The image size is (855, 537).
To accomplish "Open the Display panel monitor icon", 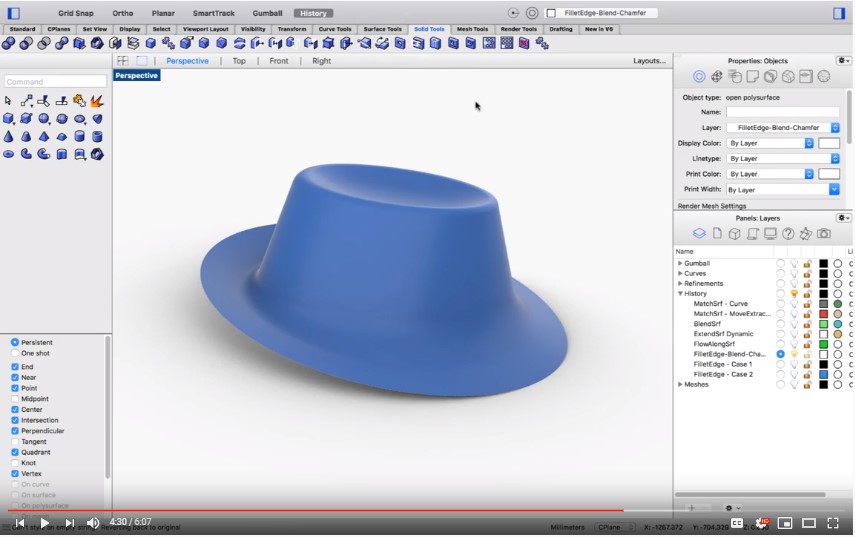I will [770, 233].
